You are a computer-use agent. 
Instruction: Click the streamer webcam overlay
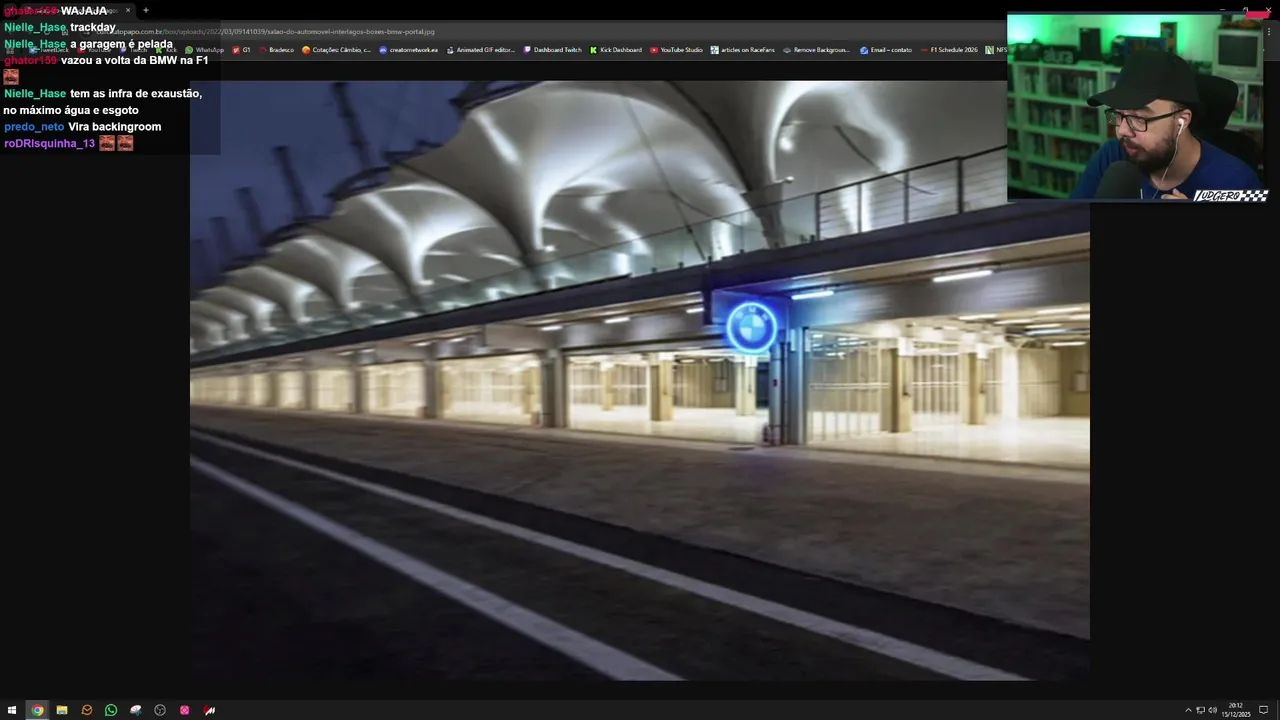1137,108
